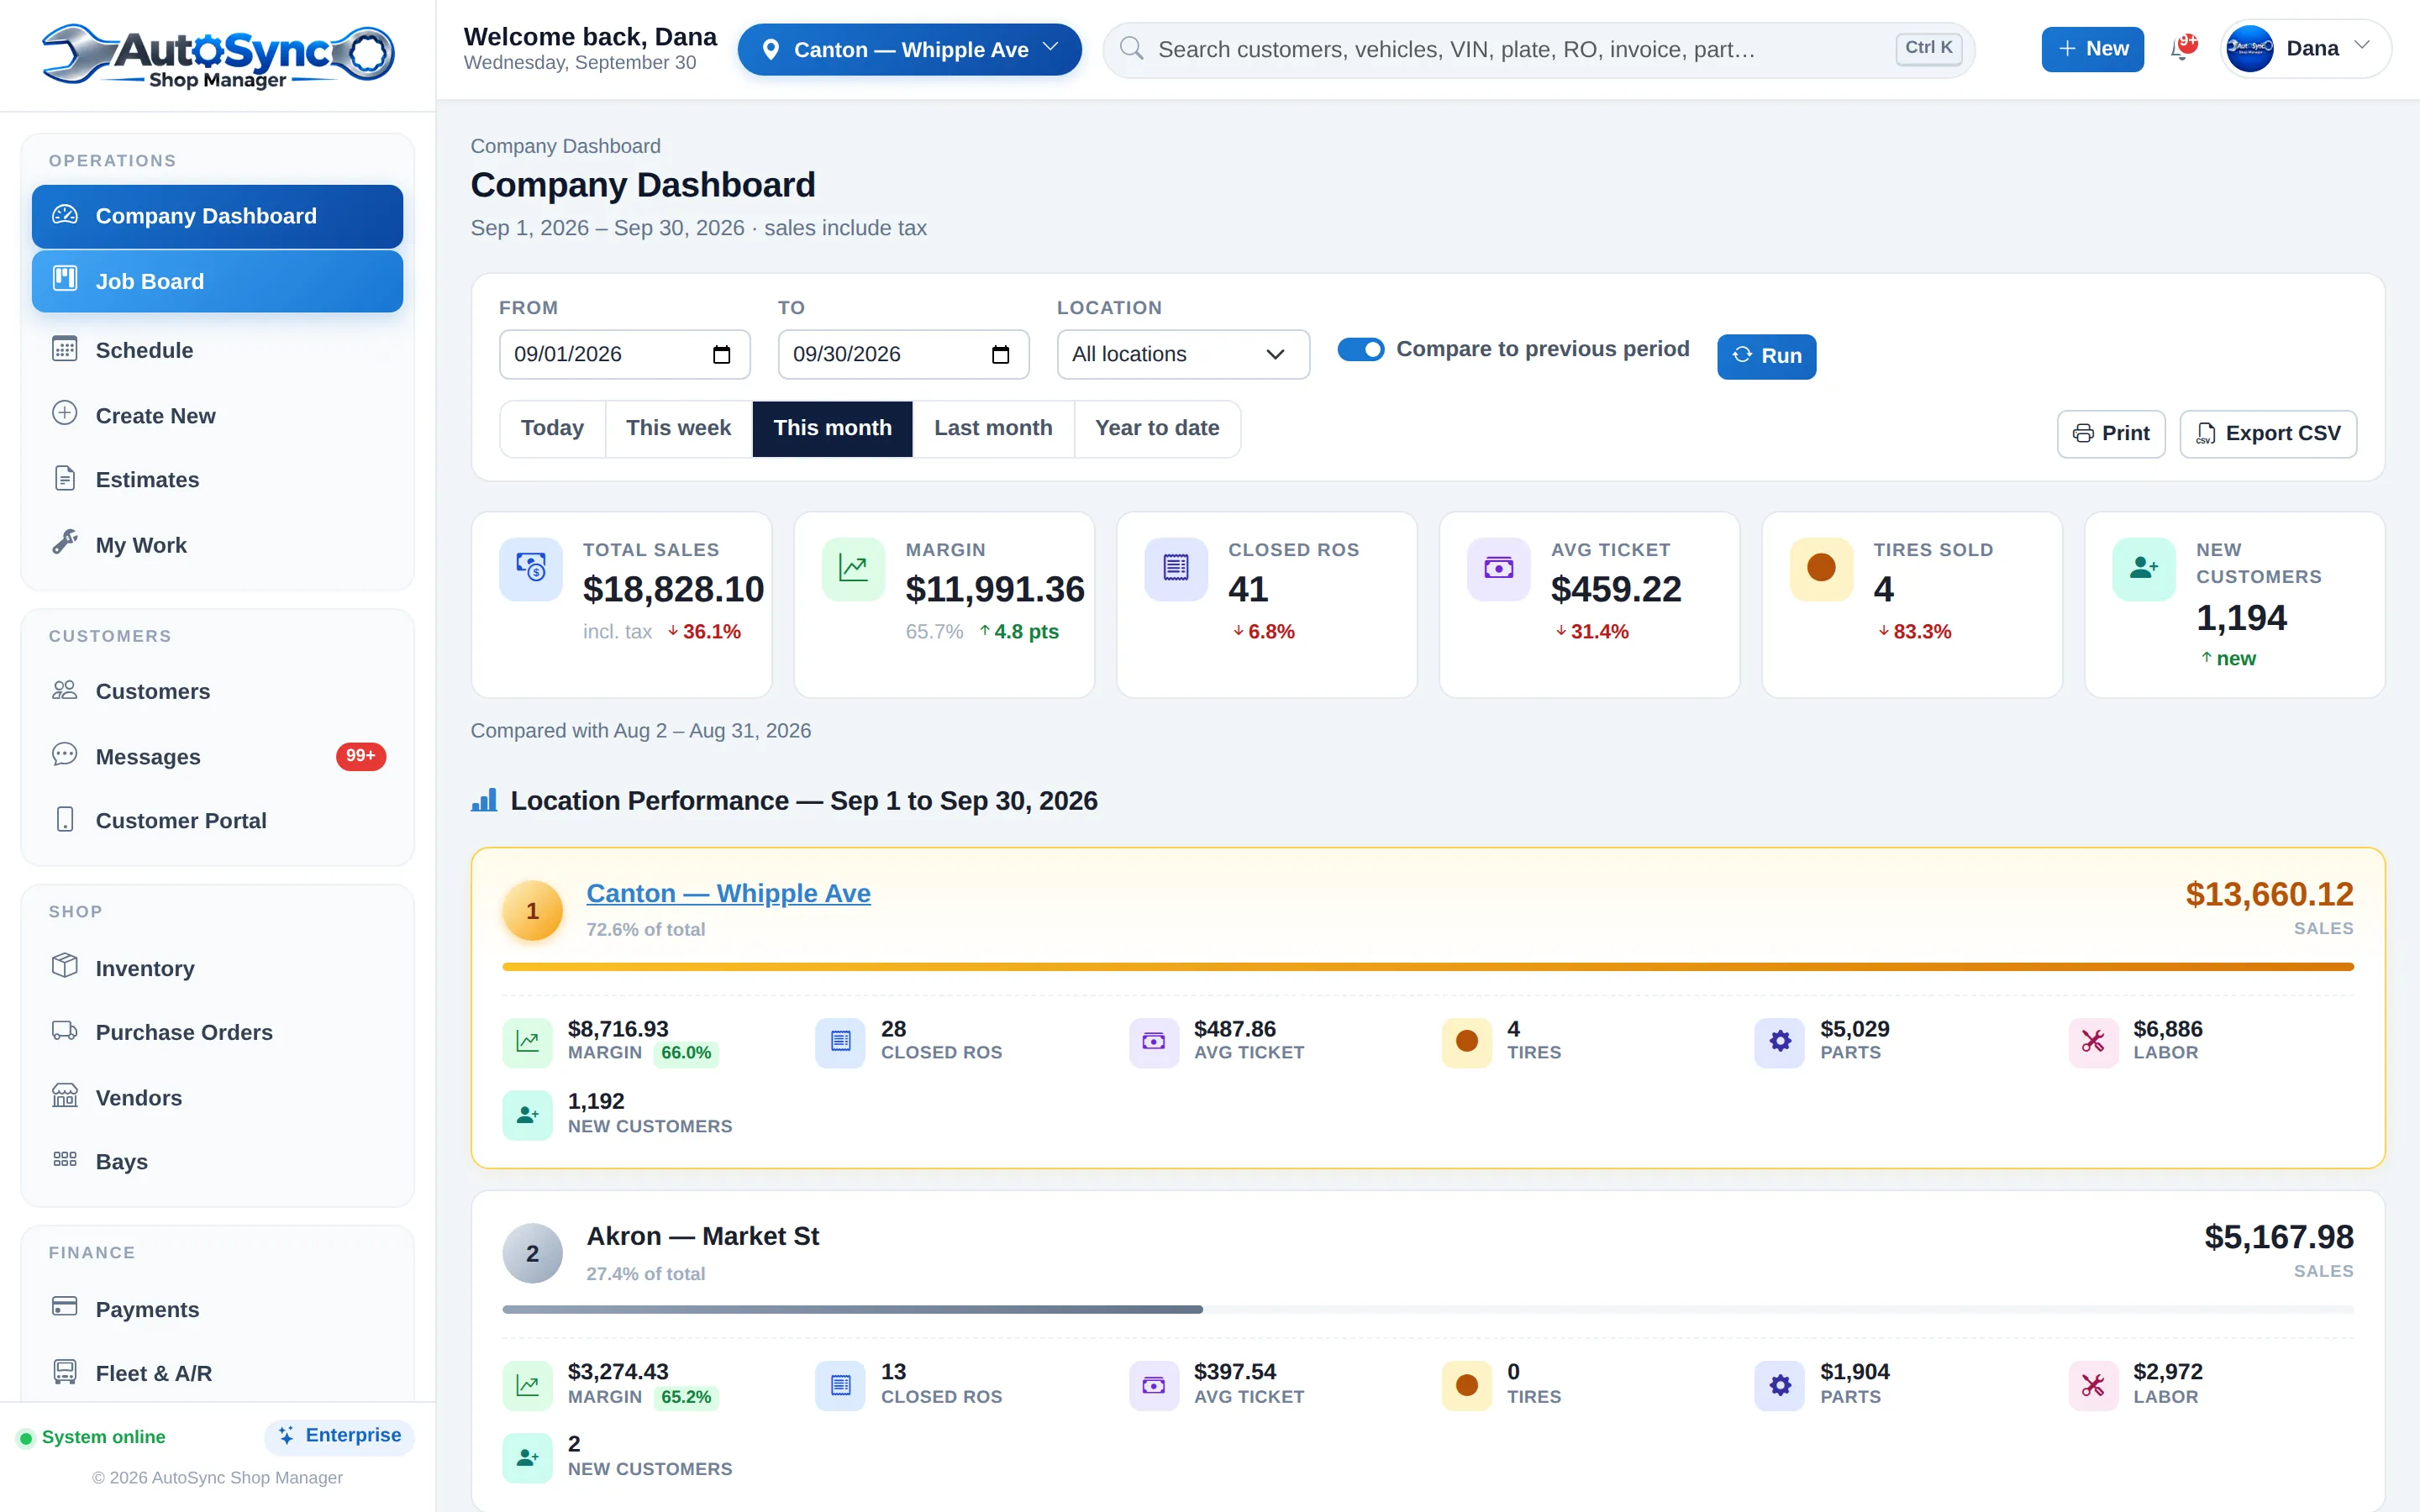Toggle Compare to previous period switch

click(x=1360, y=349)
